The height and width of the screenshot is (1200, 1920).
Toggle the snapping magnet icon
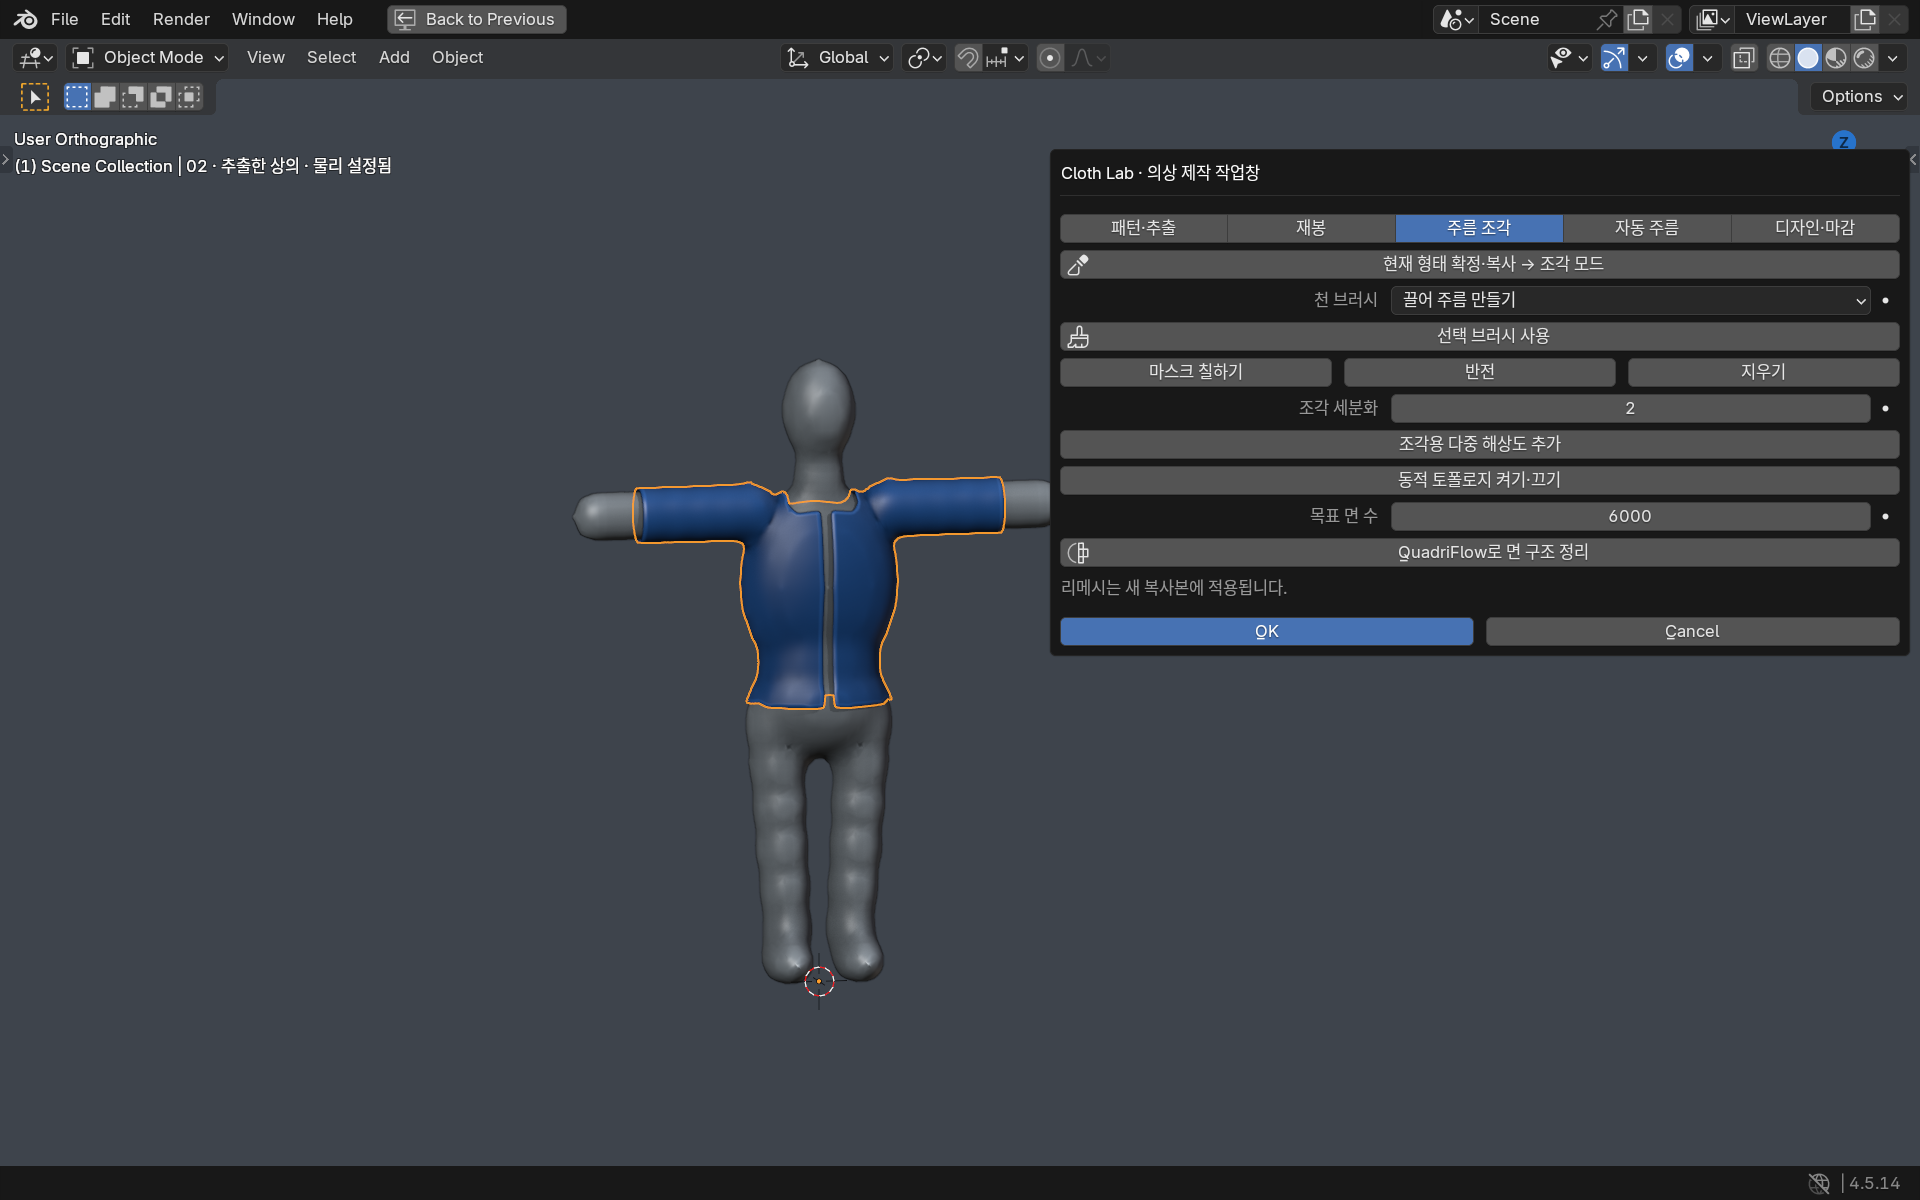pyautogui.click(x=967, y=58)
